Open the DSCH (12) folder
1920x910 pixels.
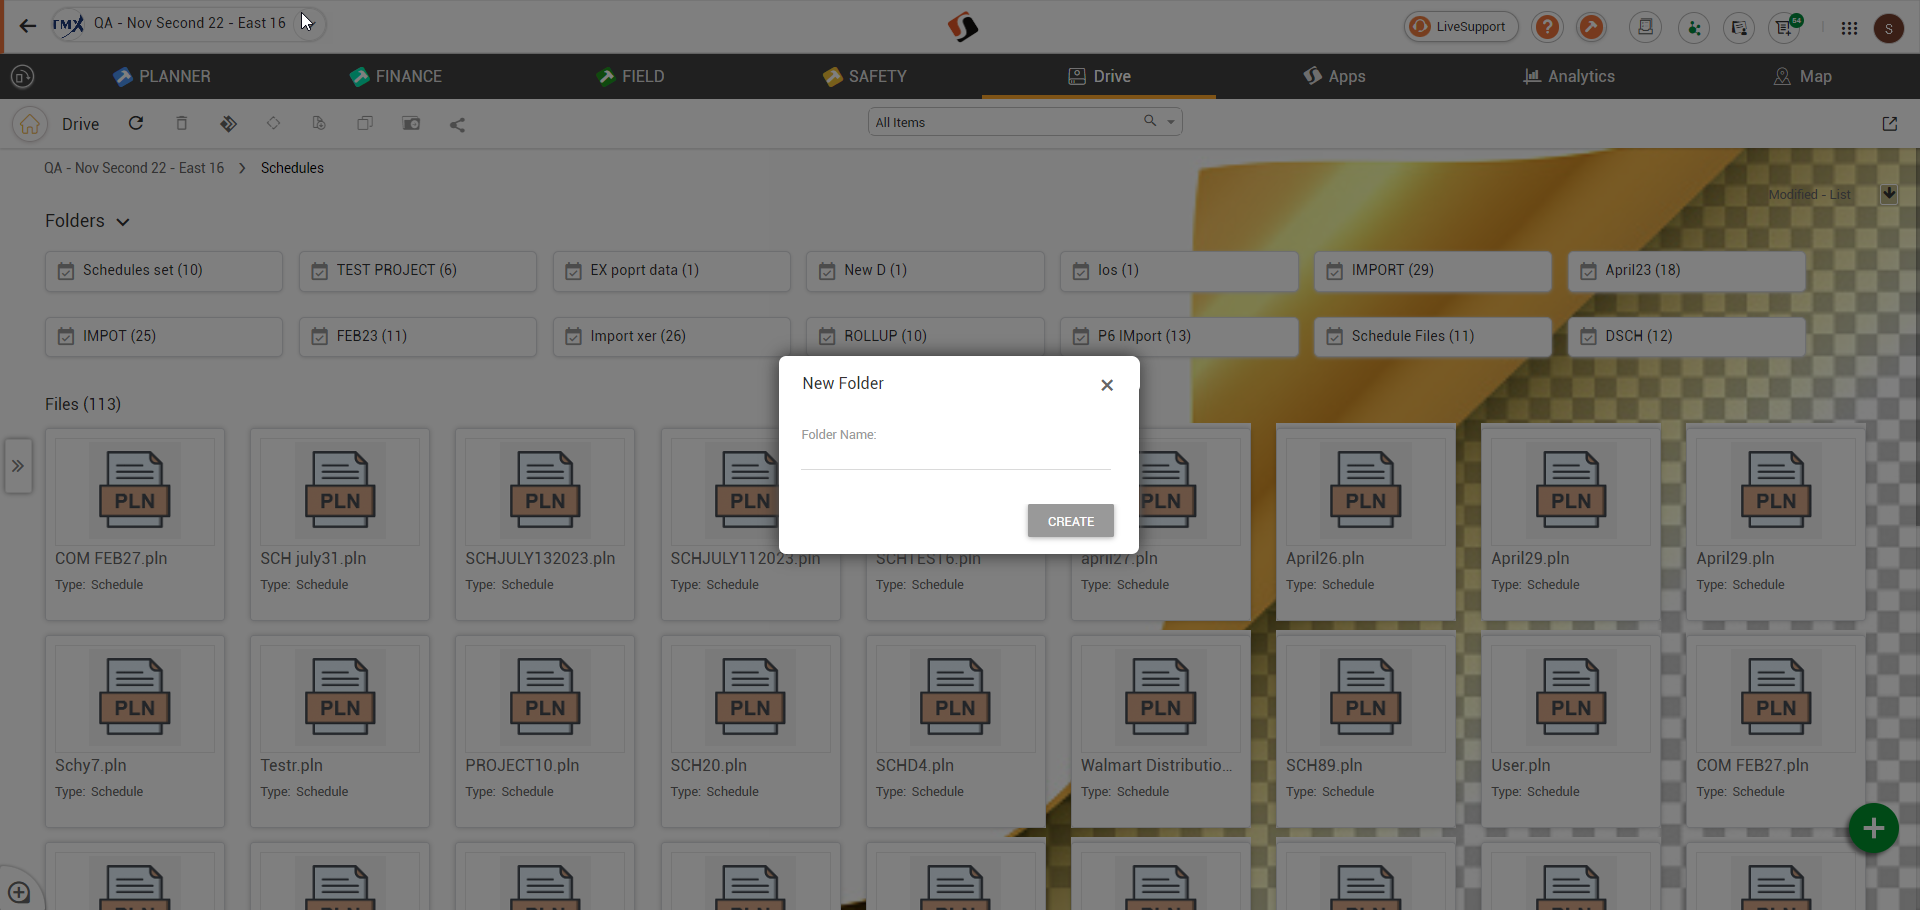point(1687,337)
